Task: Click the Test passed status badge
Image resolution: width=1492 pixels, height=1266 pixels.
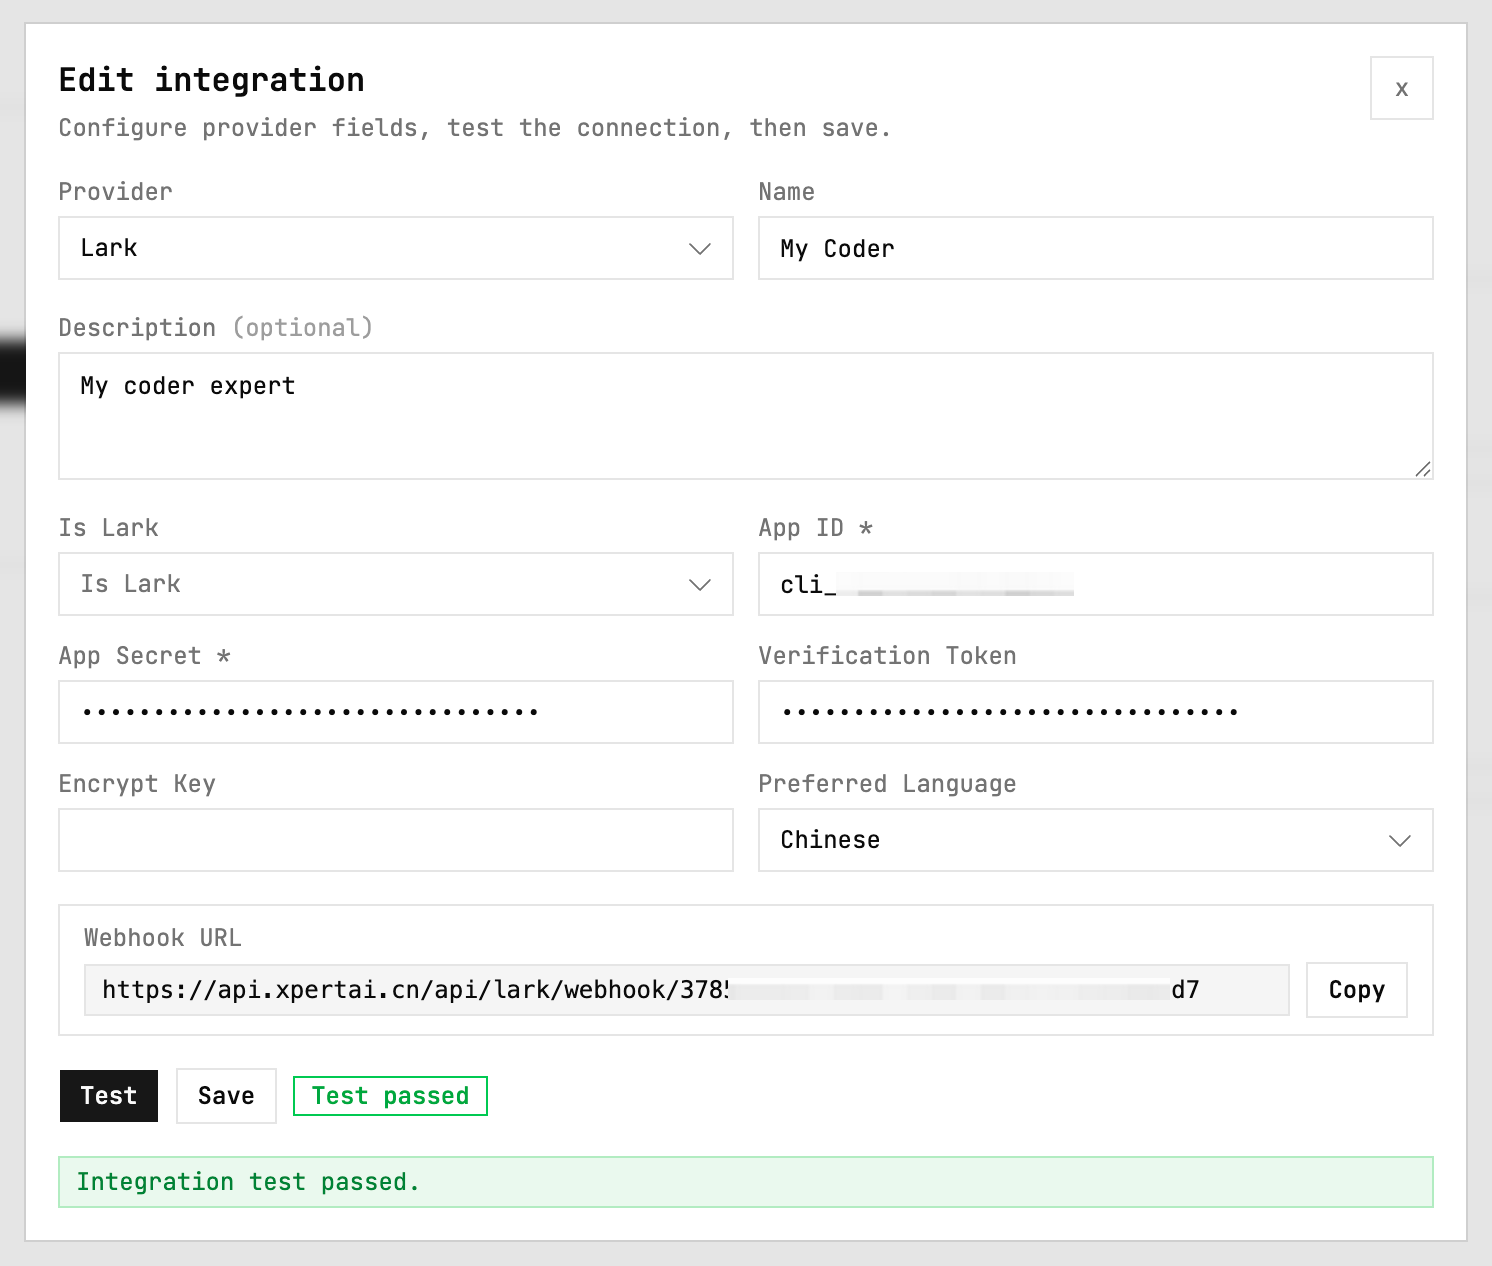Action: (390, 1096)
